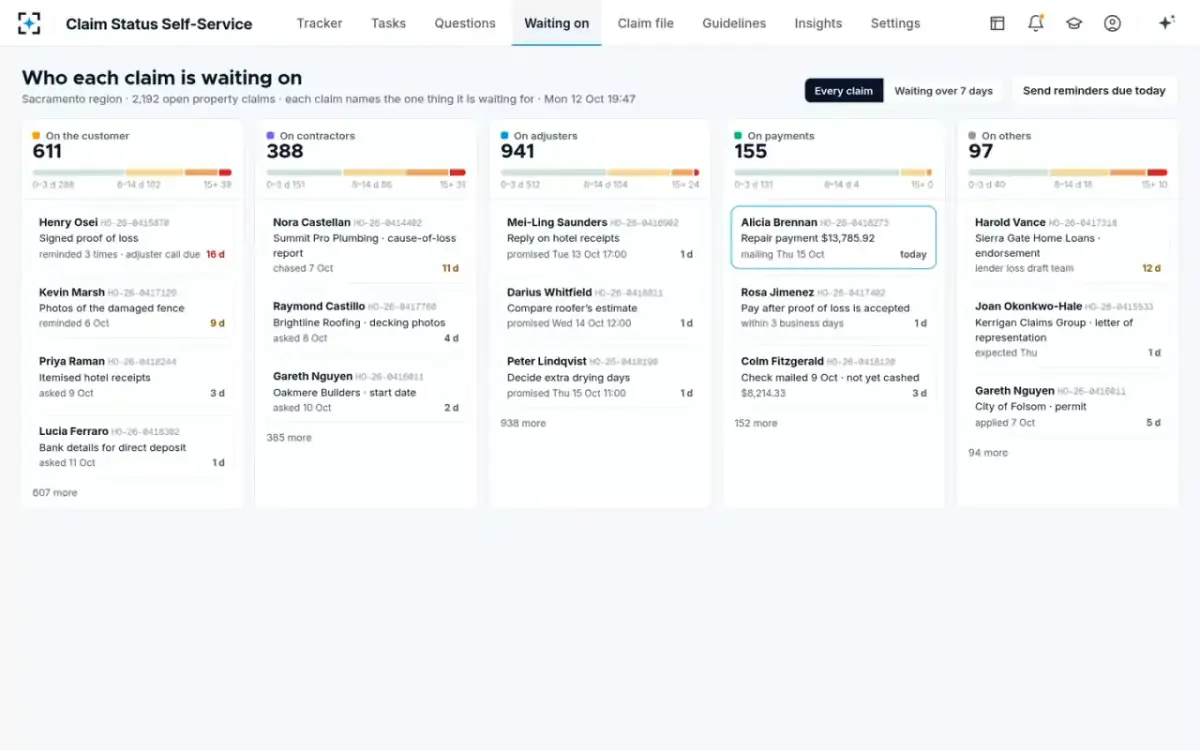The width and height of the screenshot is (1200, 750).
Task: Open Mei-Ling Saunders' claim card
Action: (x=600, y=238)
